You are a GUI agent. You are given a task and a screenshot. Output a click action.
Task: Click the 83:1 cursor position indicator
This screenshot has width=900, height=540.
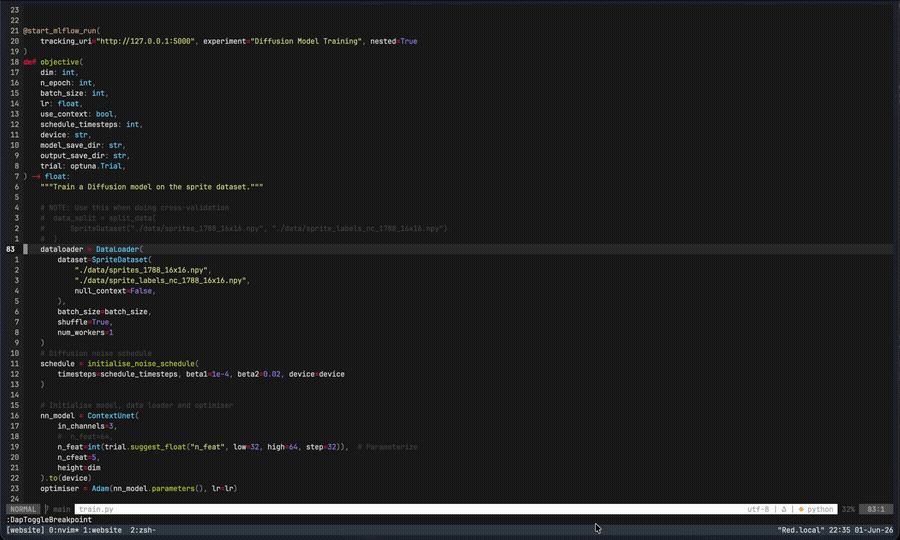click(x=876, y=509)
